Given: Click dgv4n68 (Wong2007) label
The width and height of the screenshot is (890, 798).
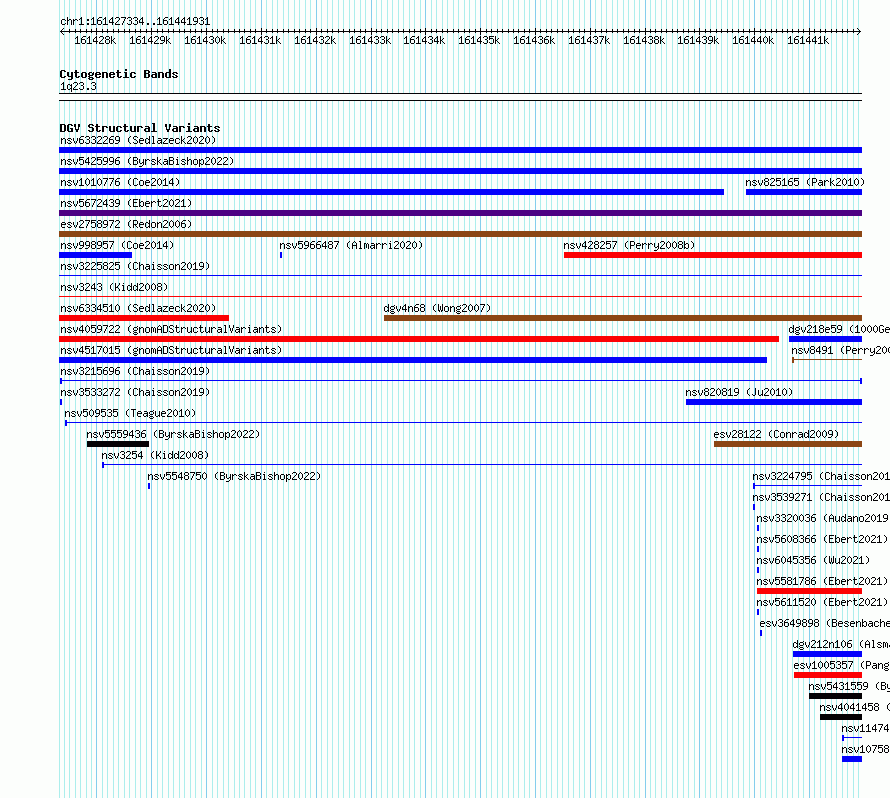Looking at the screenshot, I should pos(437,308).
